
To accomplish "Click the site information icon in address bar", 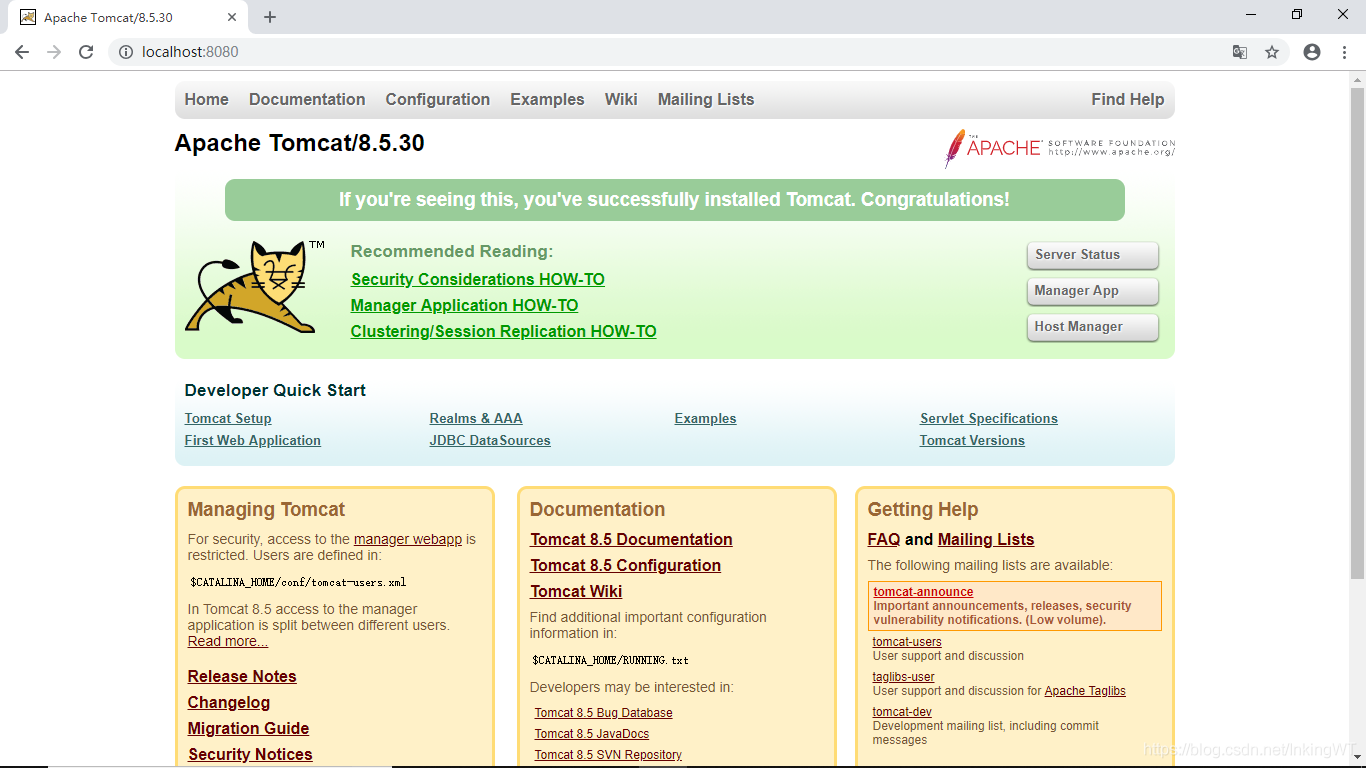I will point(126,52).
